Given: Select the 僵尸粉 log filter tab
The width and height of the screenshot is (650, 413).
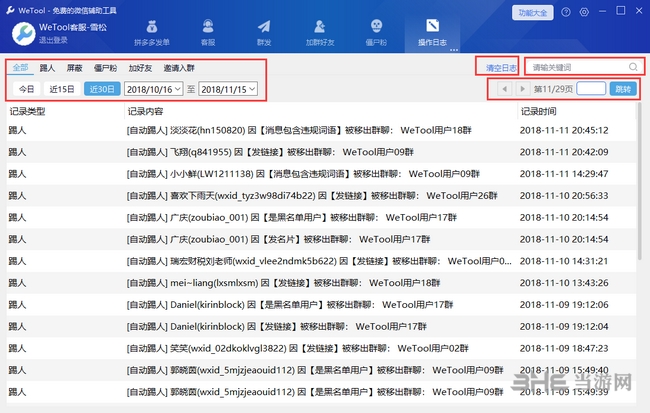Looking at the screenshot, I should click(x=105, y=68).
